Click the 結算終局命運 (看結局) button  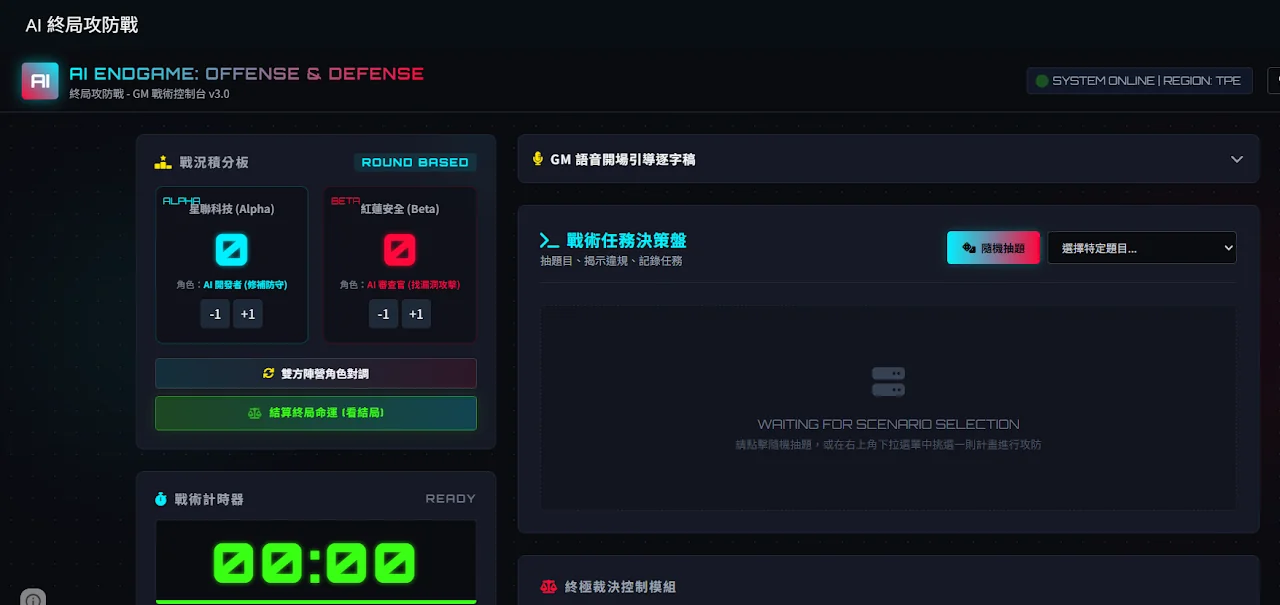(316, 413)
